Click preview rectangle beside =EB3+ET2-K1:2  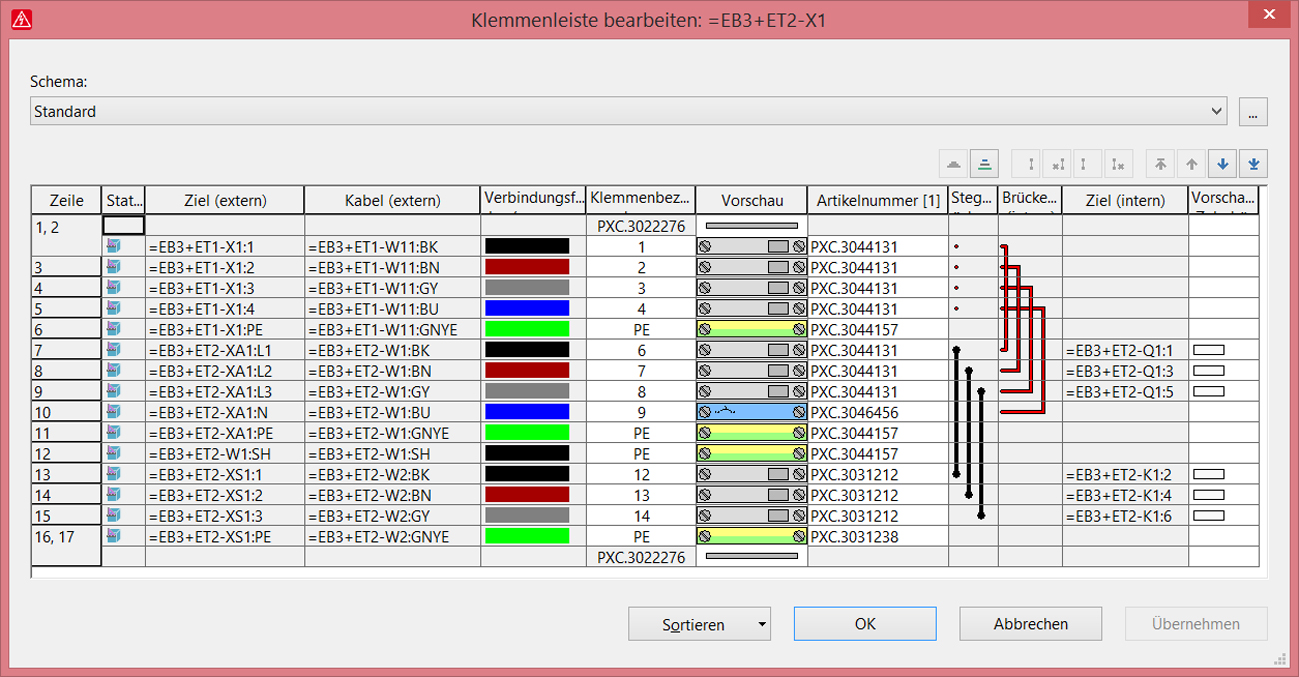tap(1209, 475)
